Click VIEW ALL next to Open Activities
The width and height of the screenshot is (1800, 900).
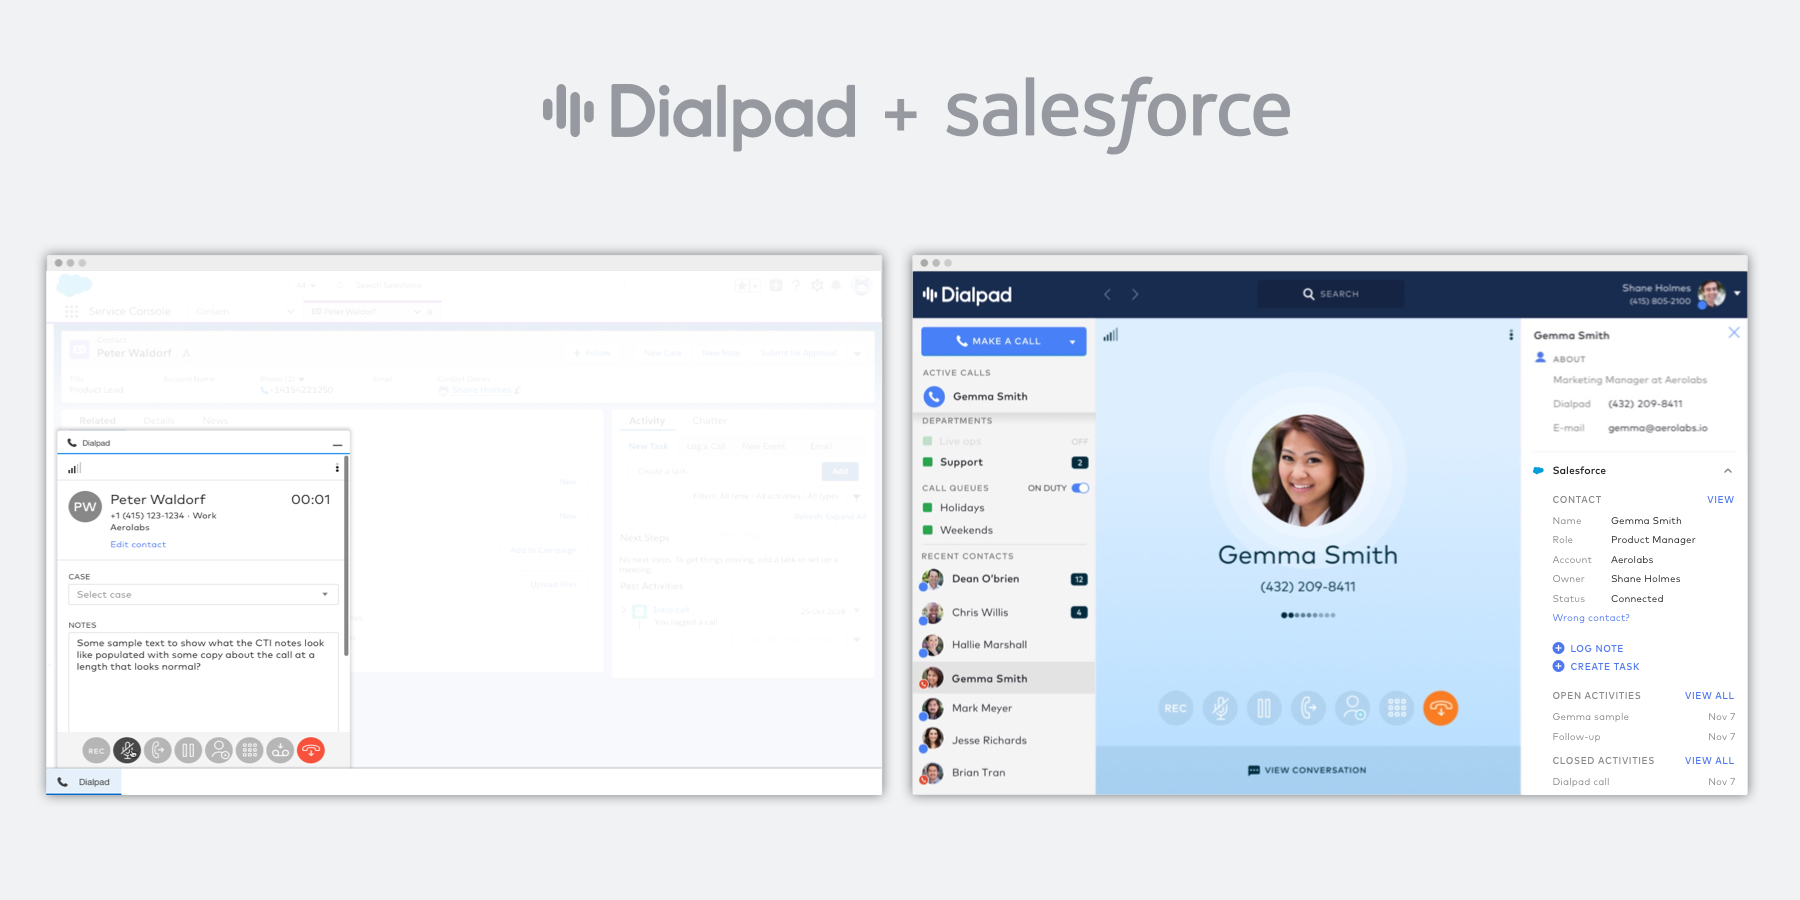point(1709,695)
